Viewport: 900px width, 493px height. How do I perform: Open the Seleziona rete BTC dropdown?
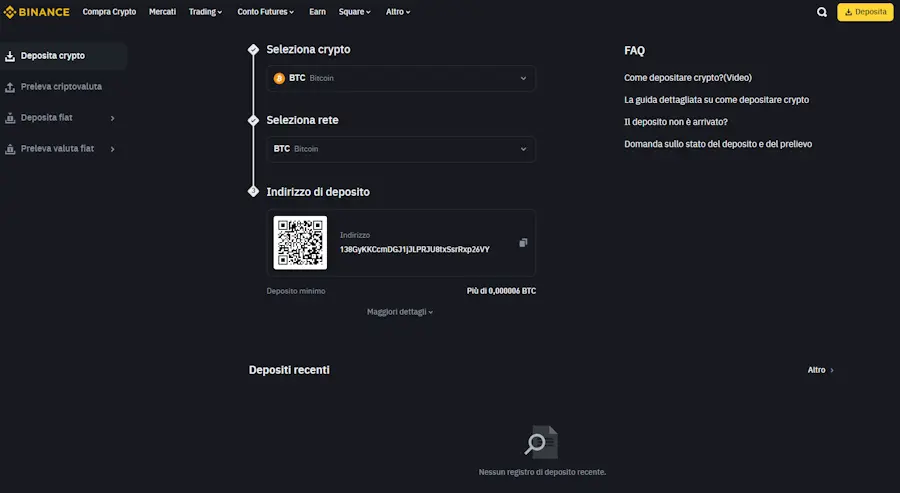pyautogui.click(x=401, y=149)
